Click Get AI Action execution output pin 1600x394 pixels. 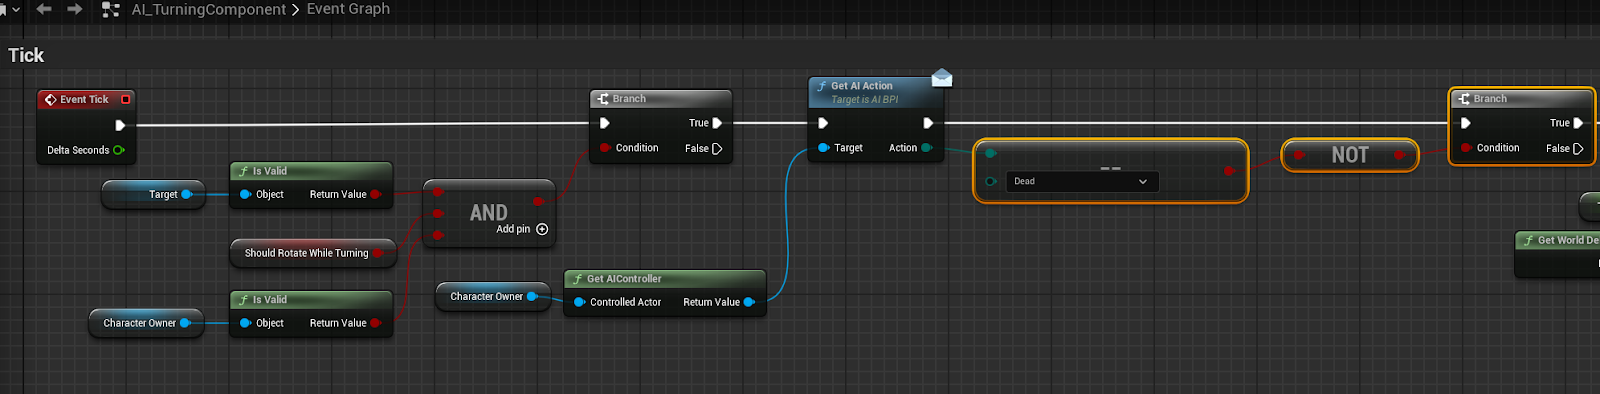point(928,123)
